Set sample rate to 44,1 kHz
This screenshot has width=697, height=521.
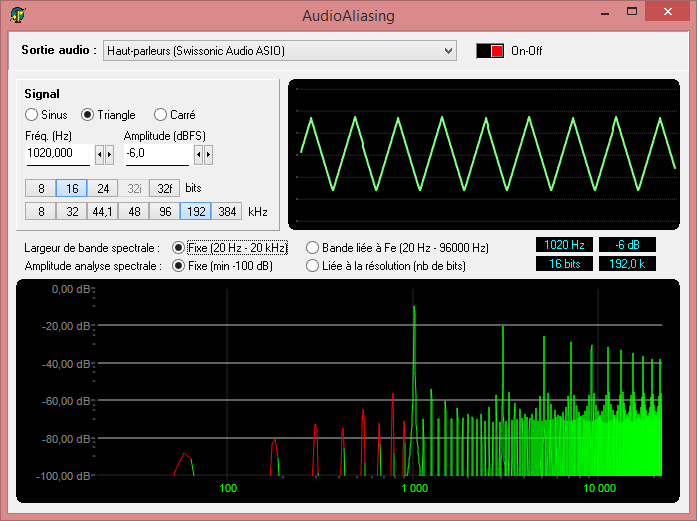(x=102, y=211)
